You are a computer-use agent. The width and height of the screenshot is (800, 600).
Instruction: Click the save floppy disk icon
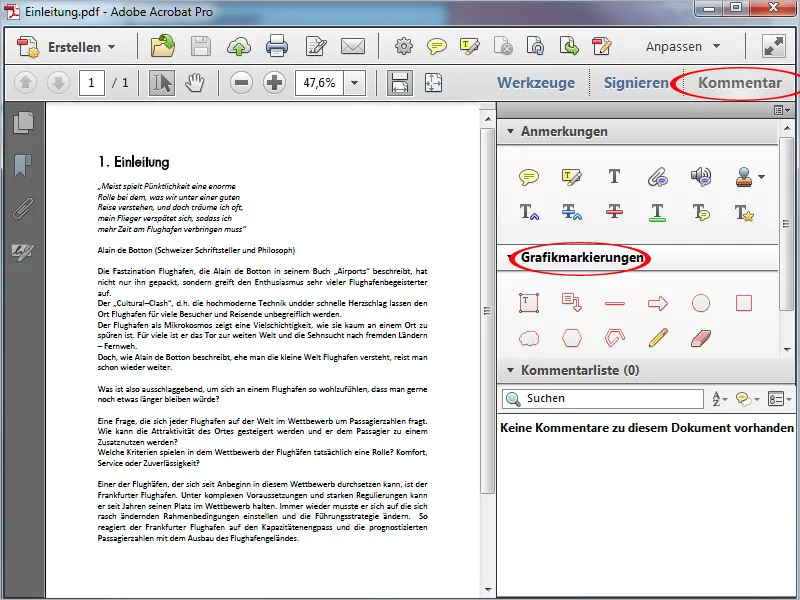tap(201, 46)
